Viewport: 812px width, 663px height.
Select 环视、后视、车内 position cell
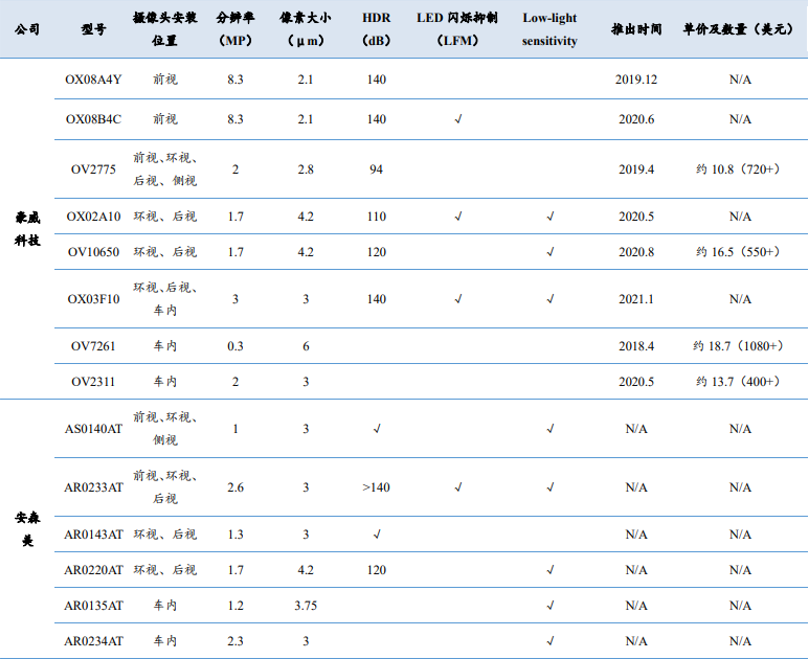(165, 299)
